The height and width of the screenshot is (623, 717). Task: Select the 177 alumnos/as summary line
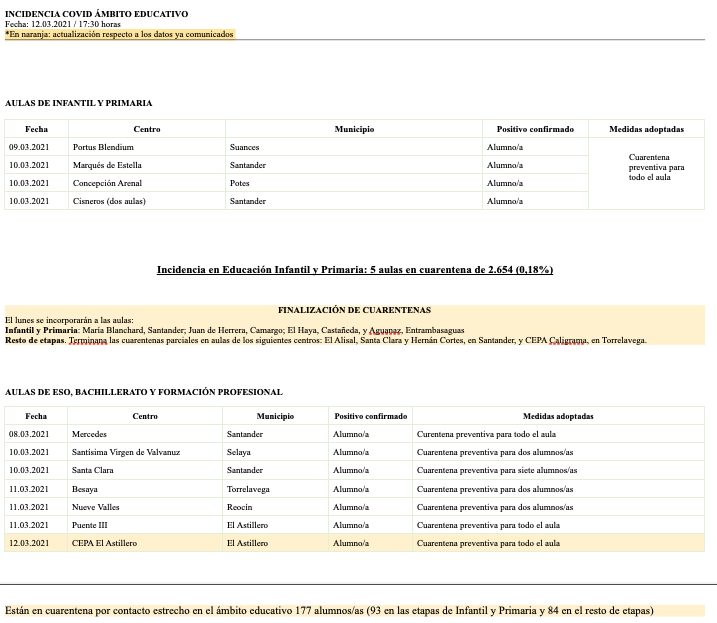coord(329,610)
